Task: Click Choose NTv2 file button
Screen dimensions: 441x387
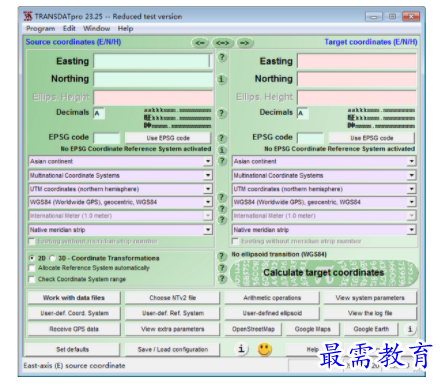Action: point(172,298)
